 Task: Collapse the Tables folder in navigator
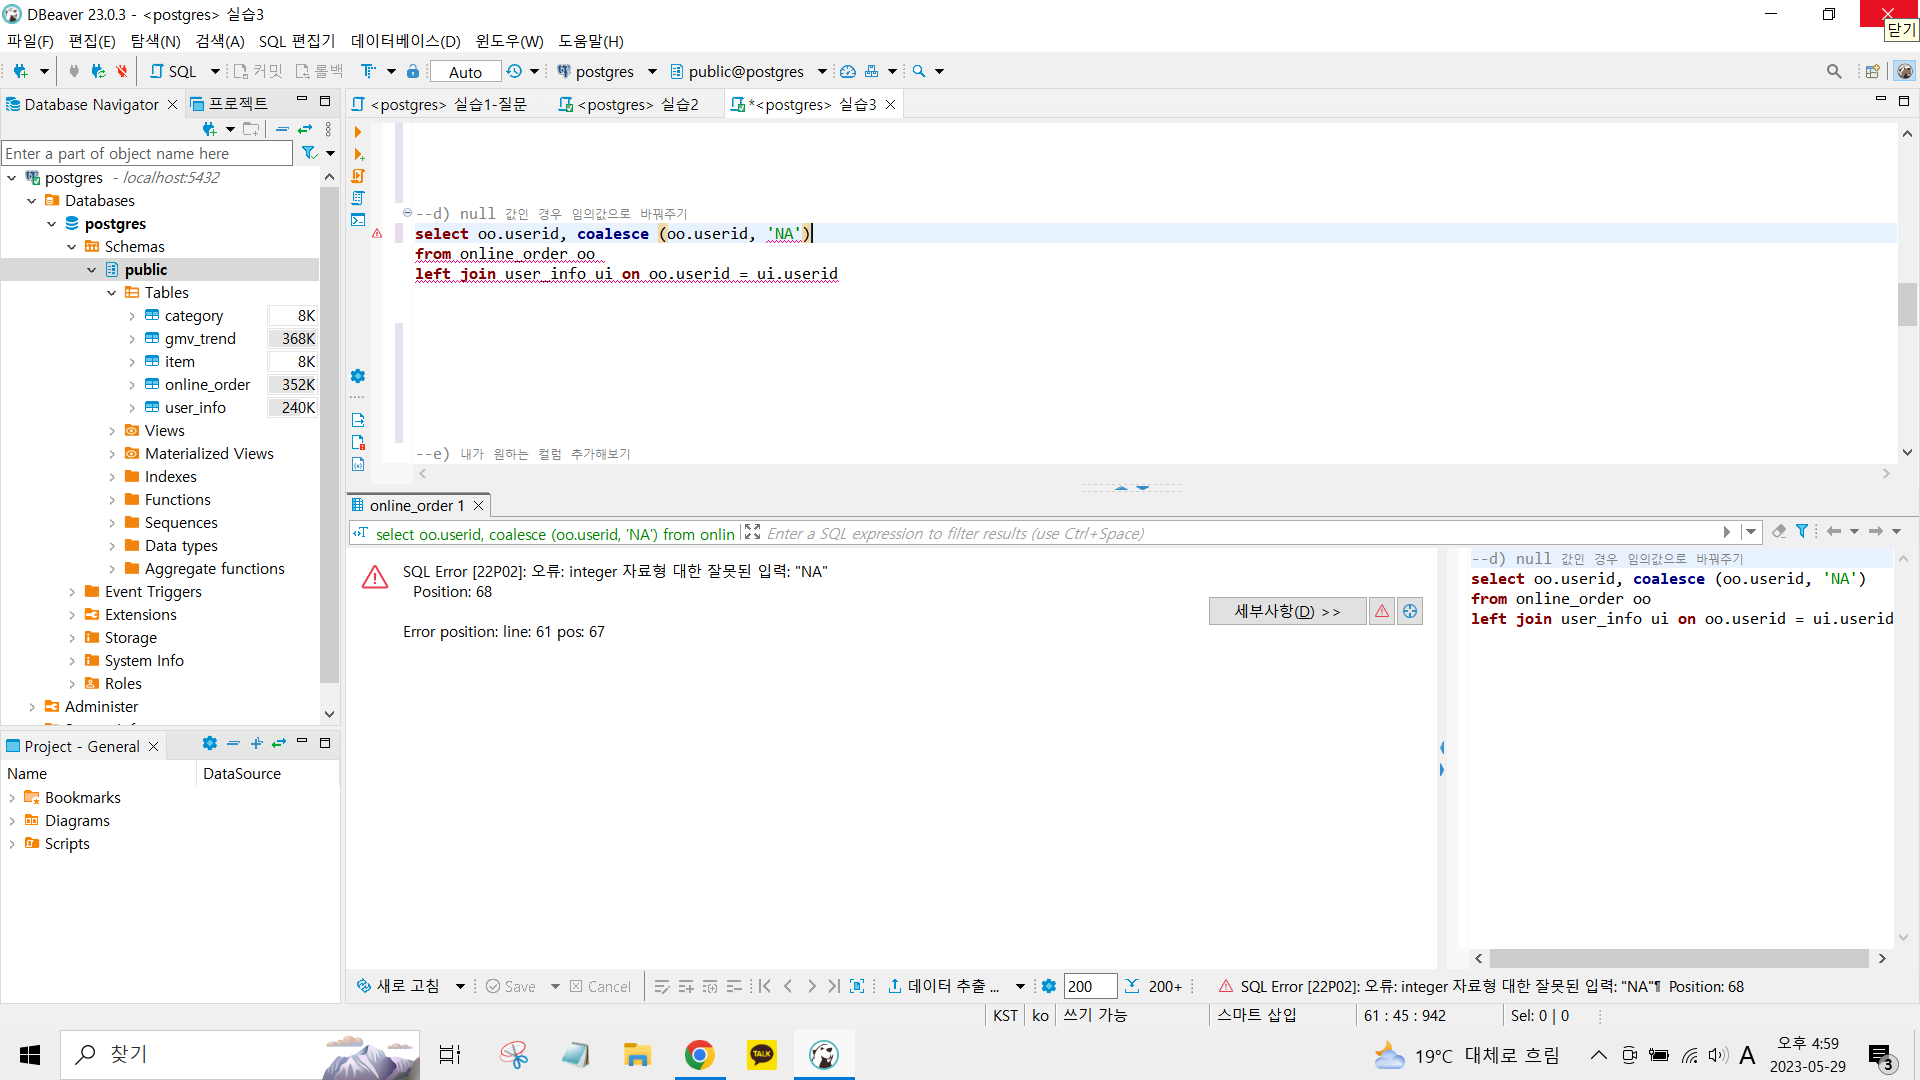(112, 293)
